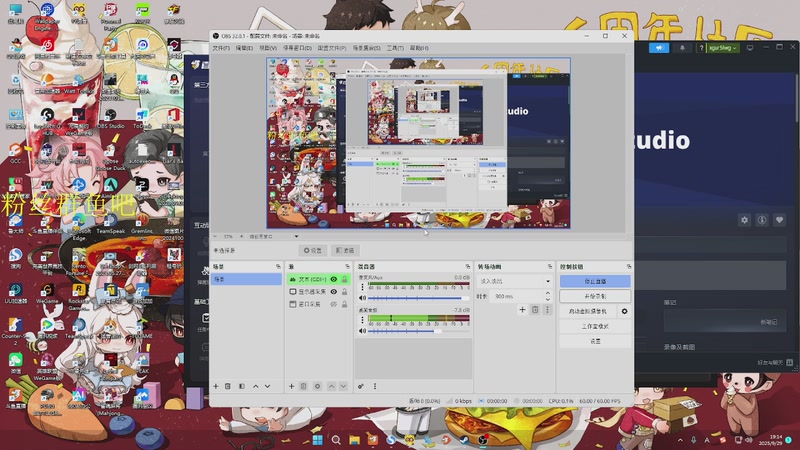Open the Docks (D) menu
This screenshot has width=800, height=450.
tap(297, 48)
